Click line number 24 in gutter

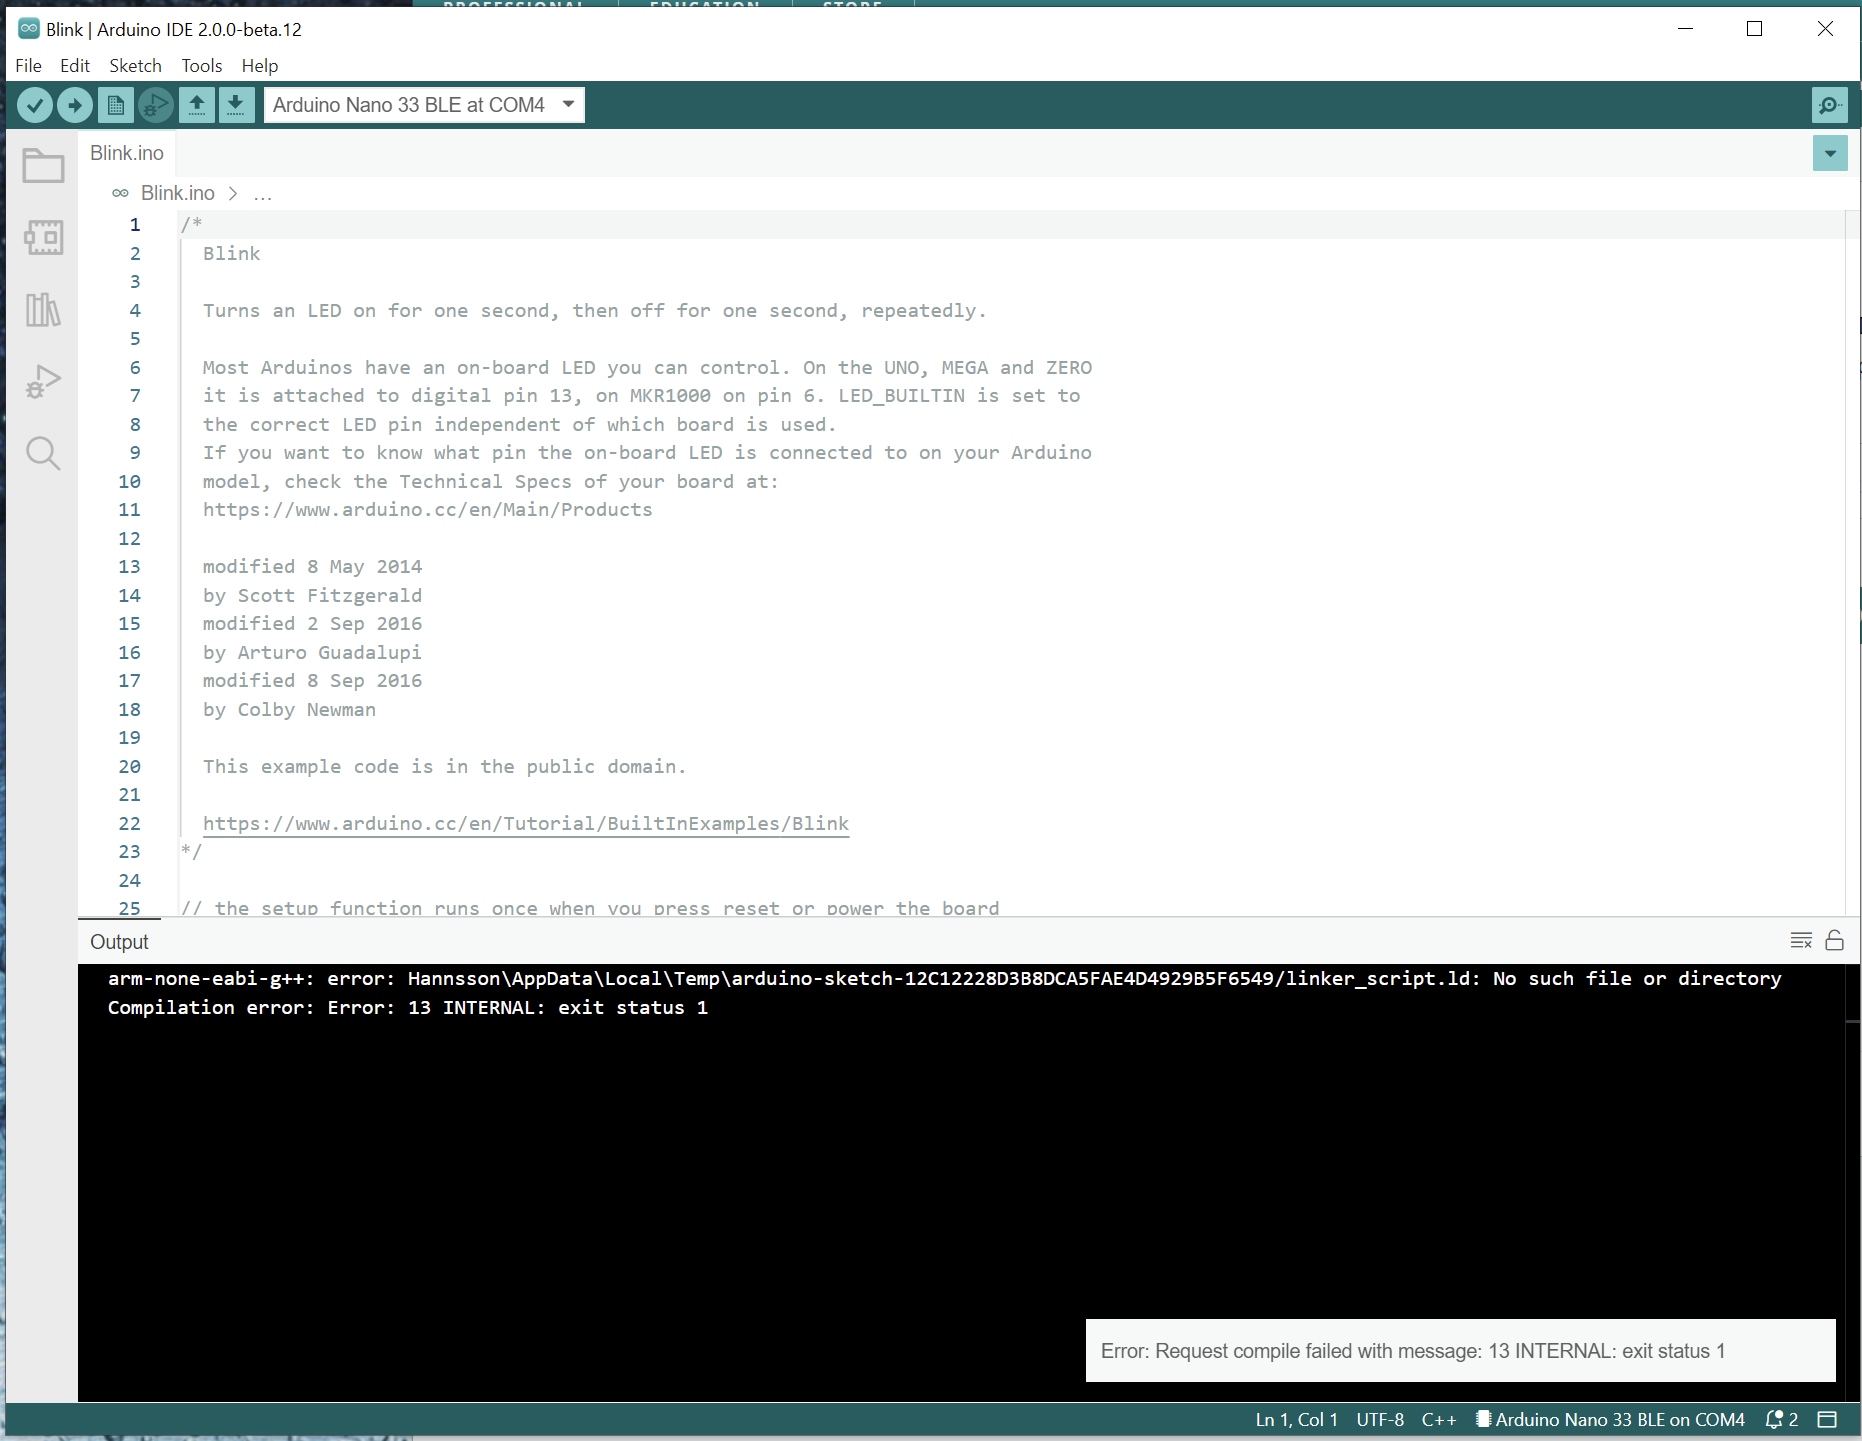point(130,880)
